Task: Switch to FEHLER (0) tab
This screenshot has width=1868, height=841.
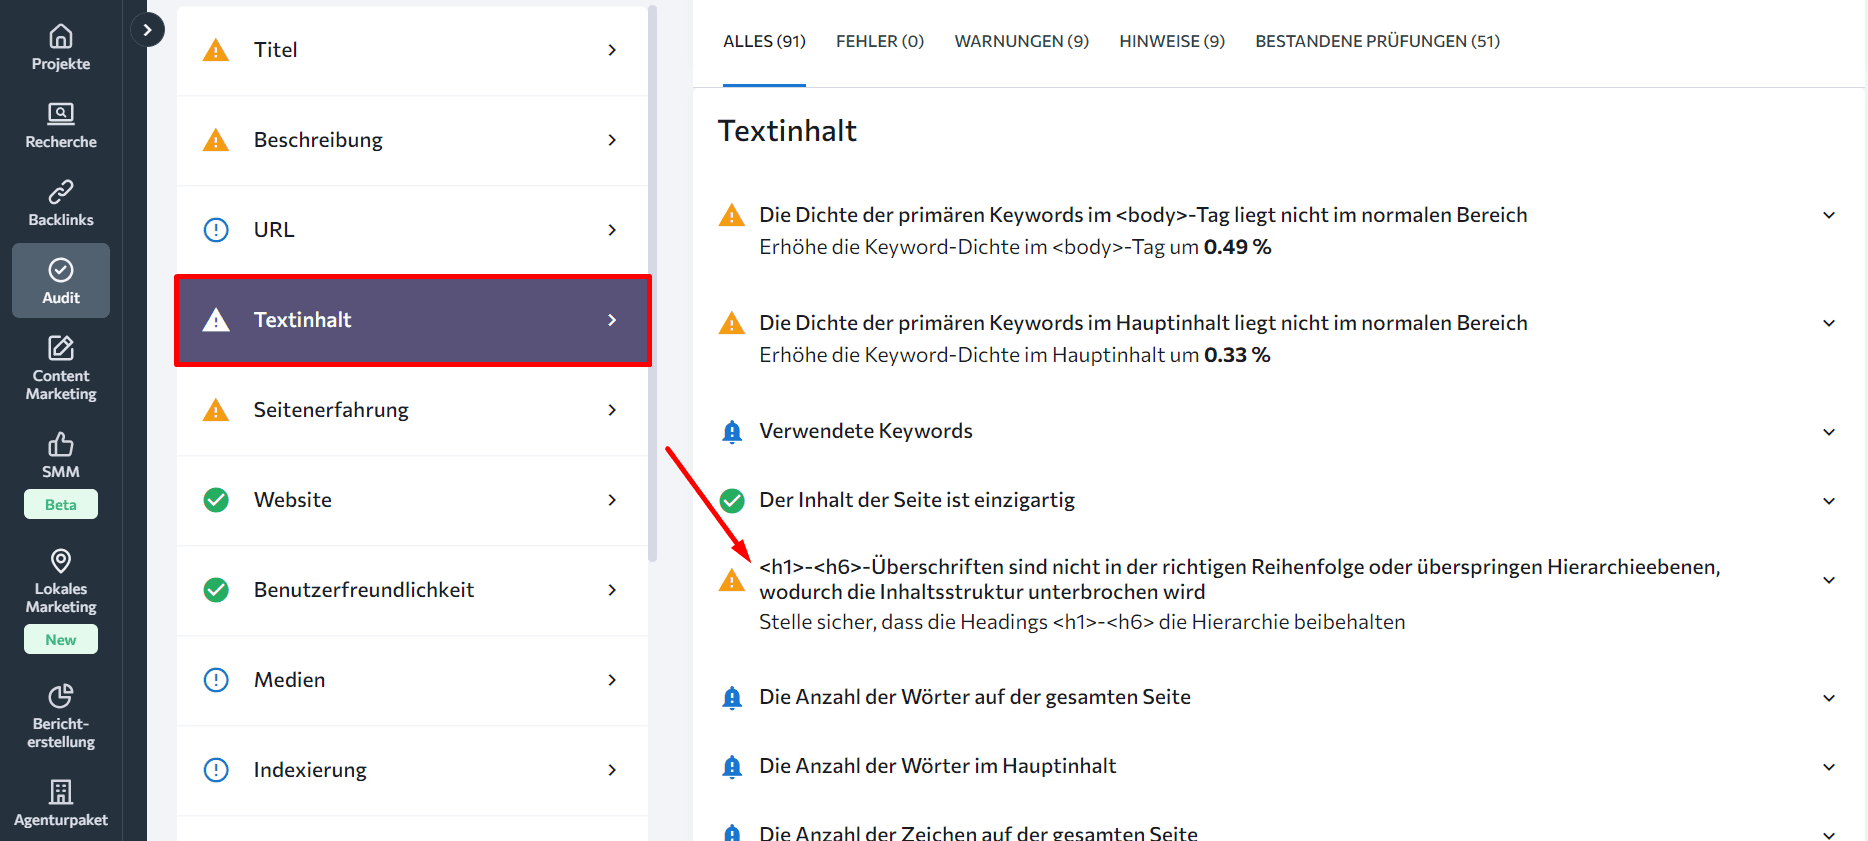Action: click(x=880, y=41)
